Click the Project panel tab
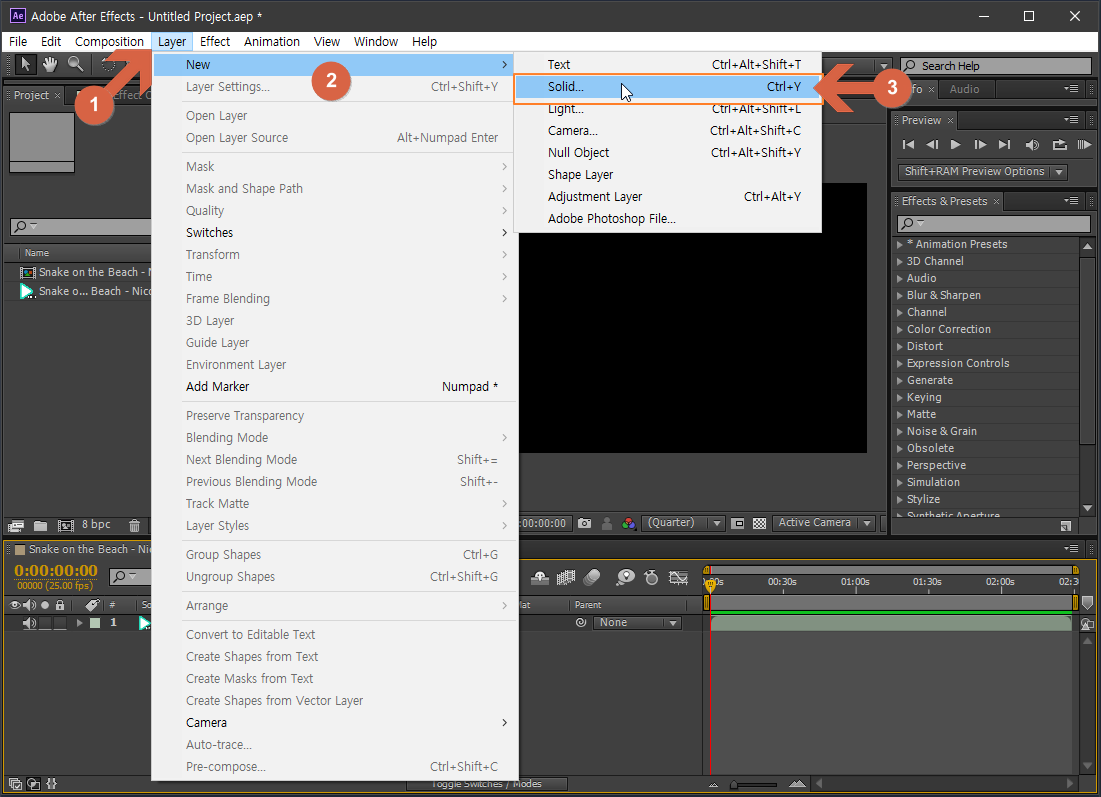This screenshot has height=797, width=1101. (x=32, y=95)
